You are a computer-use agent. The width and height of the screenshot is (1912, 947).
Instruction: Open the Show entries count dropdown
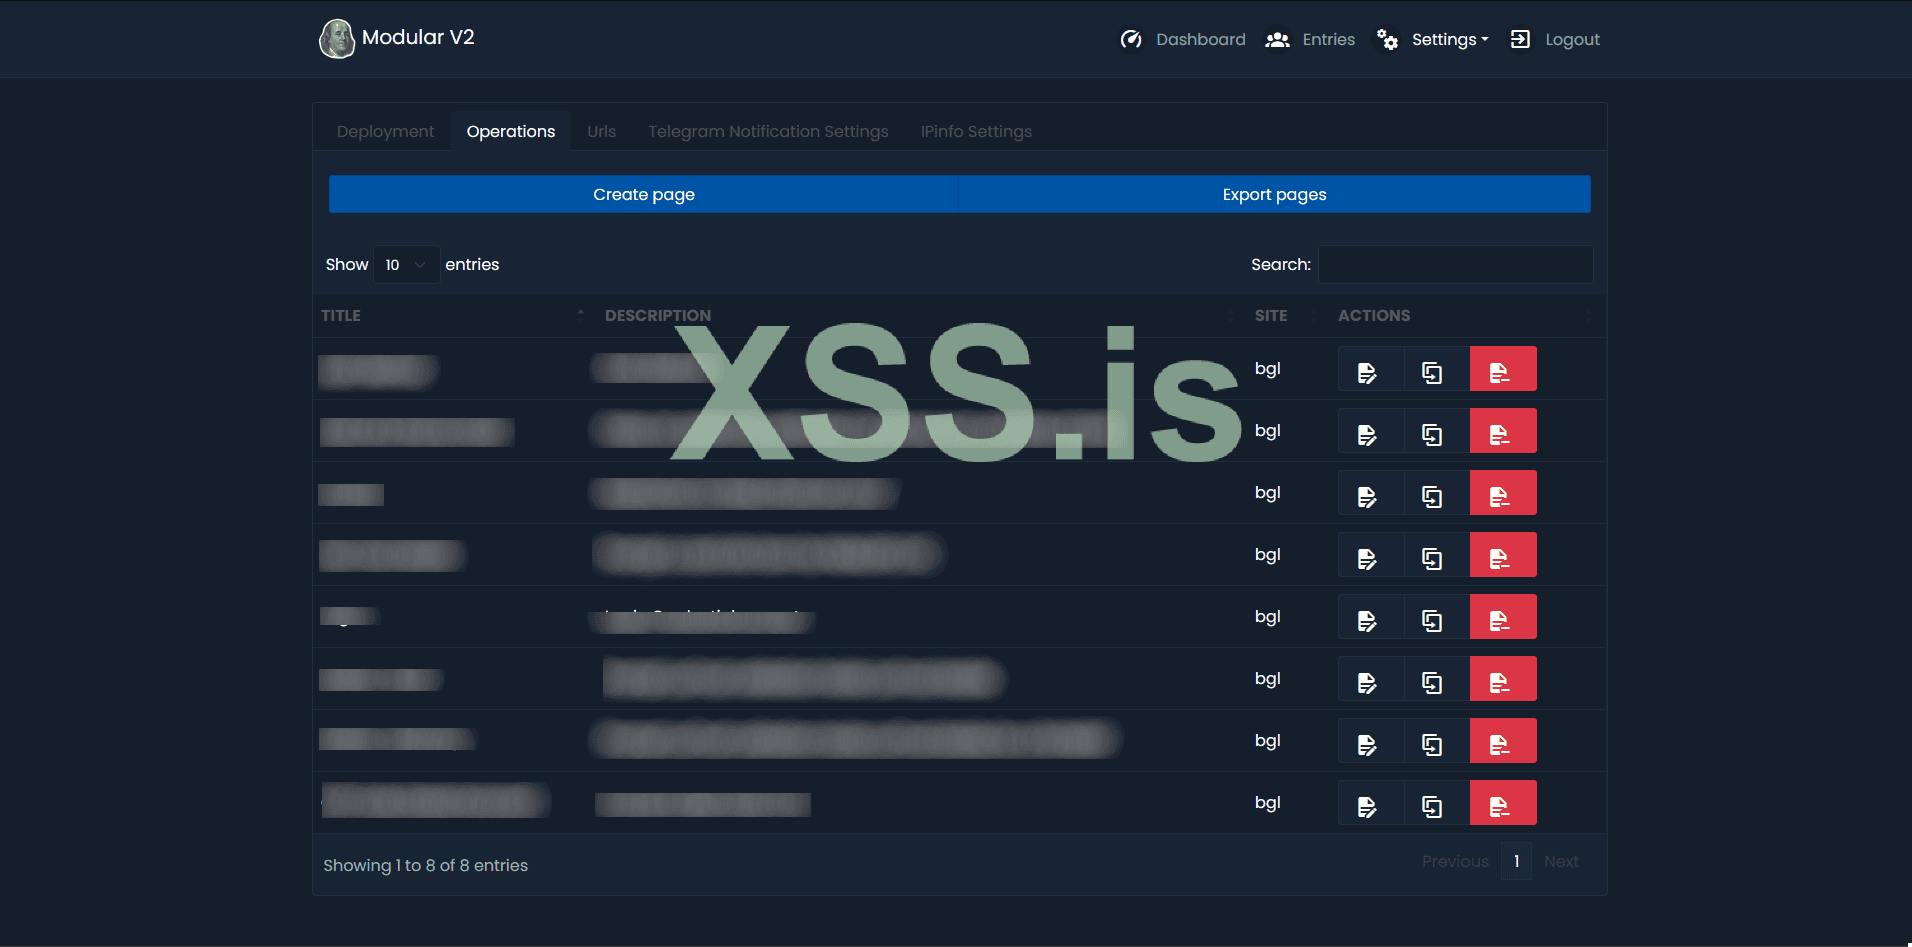pos(406,264)
